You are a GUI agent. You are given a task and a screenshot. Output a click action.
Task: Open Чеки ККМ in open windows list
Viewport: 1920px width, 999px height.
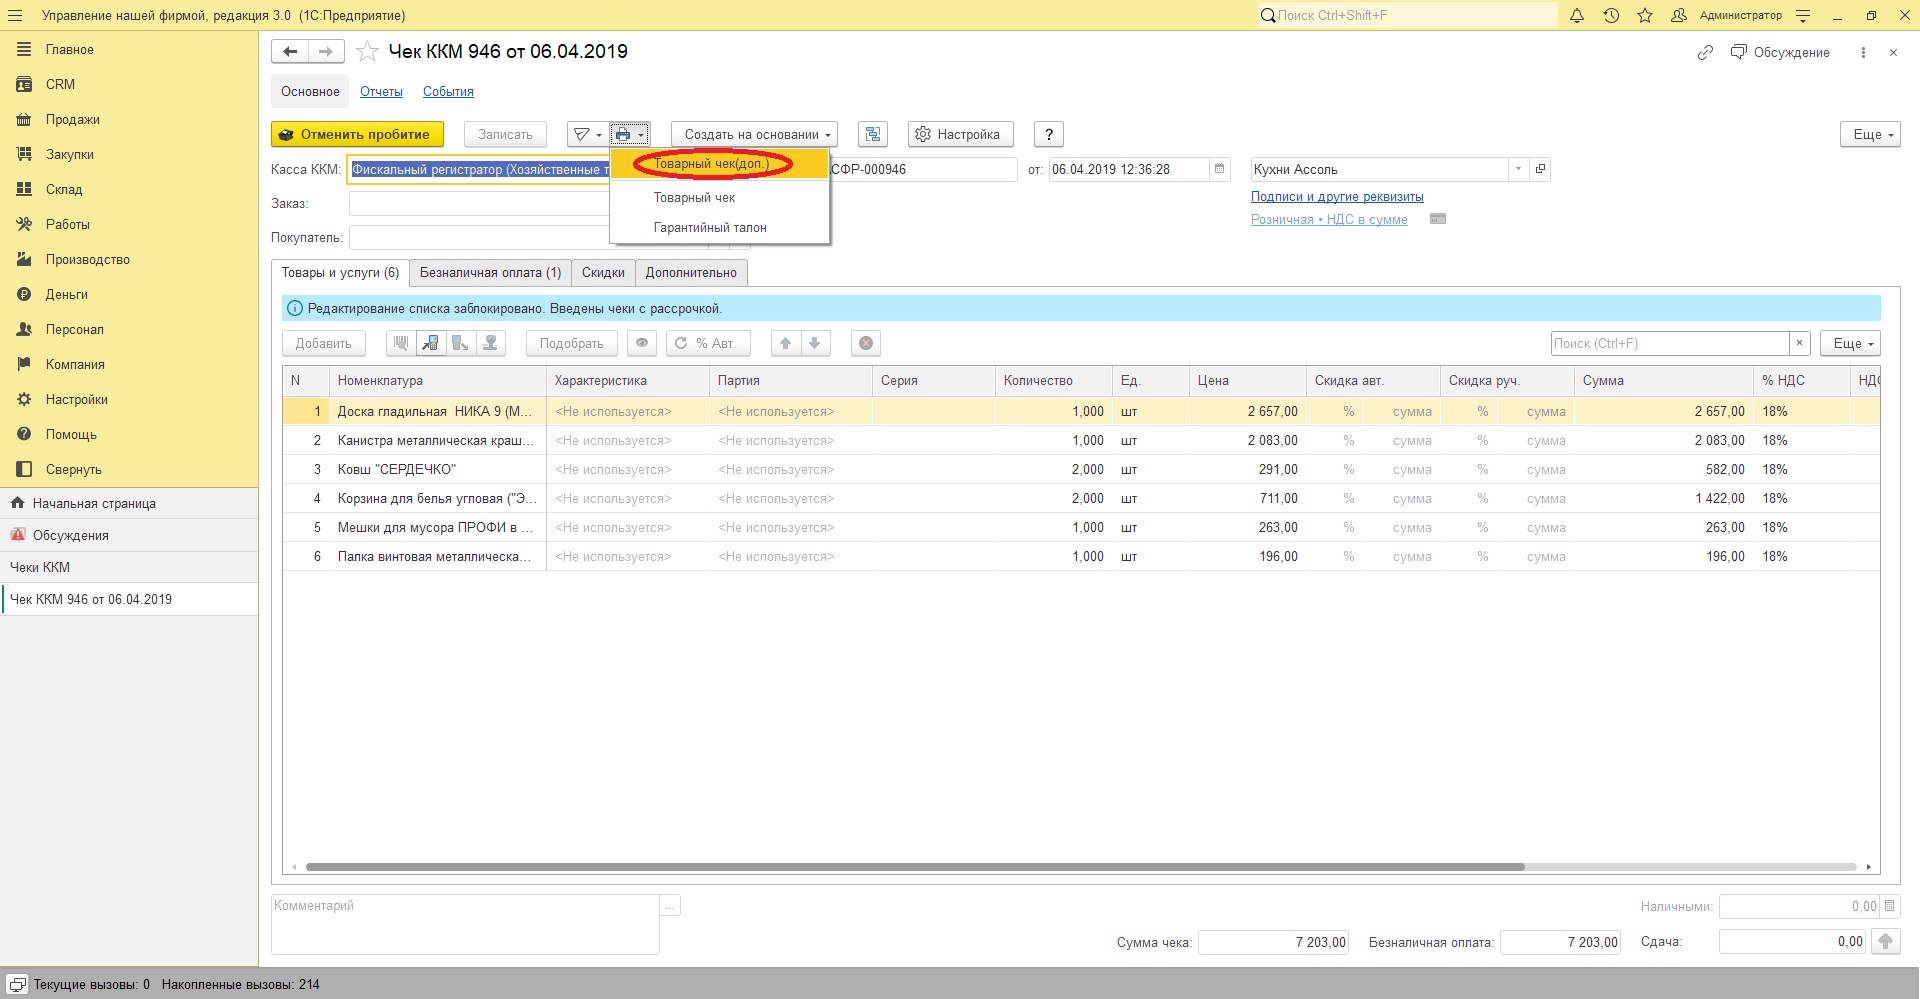click(129, 567)
